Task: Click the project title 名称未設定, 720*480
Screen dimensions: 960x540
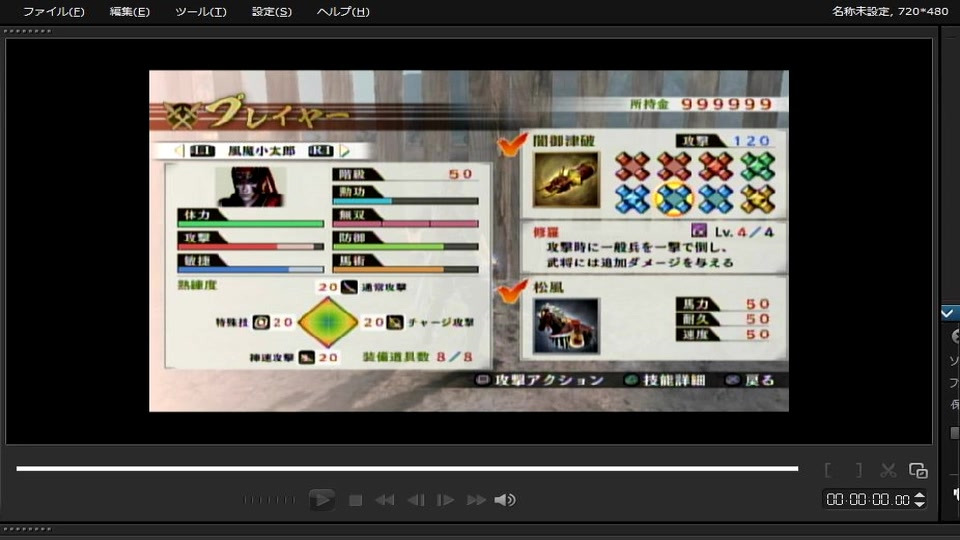Action: (x=890, y=11)
